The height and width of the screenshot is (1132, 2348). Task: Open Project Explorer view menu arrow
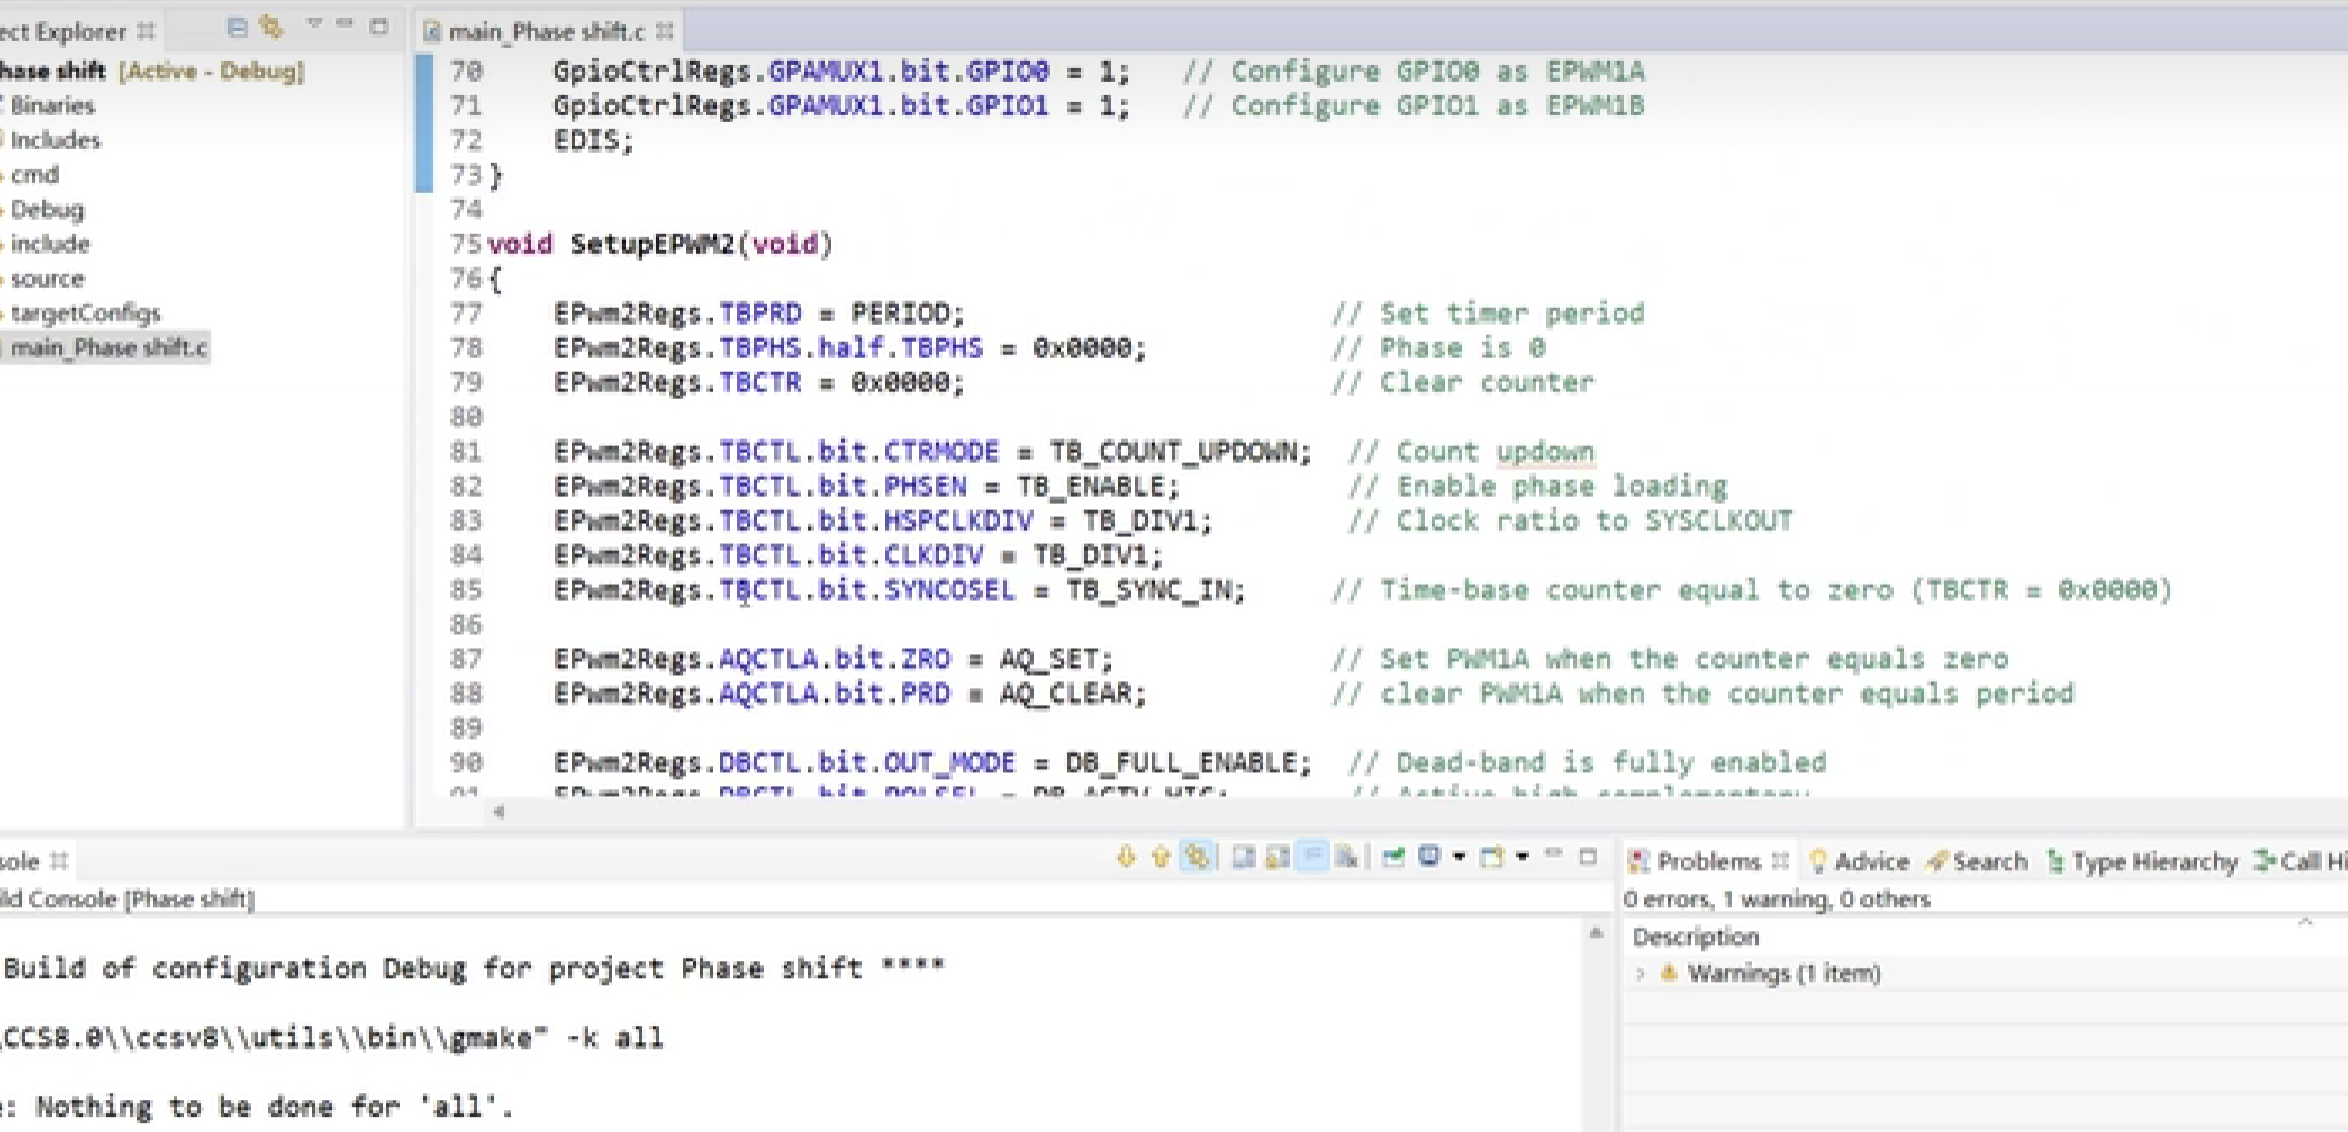[314, 24]
